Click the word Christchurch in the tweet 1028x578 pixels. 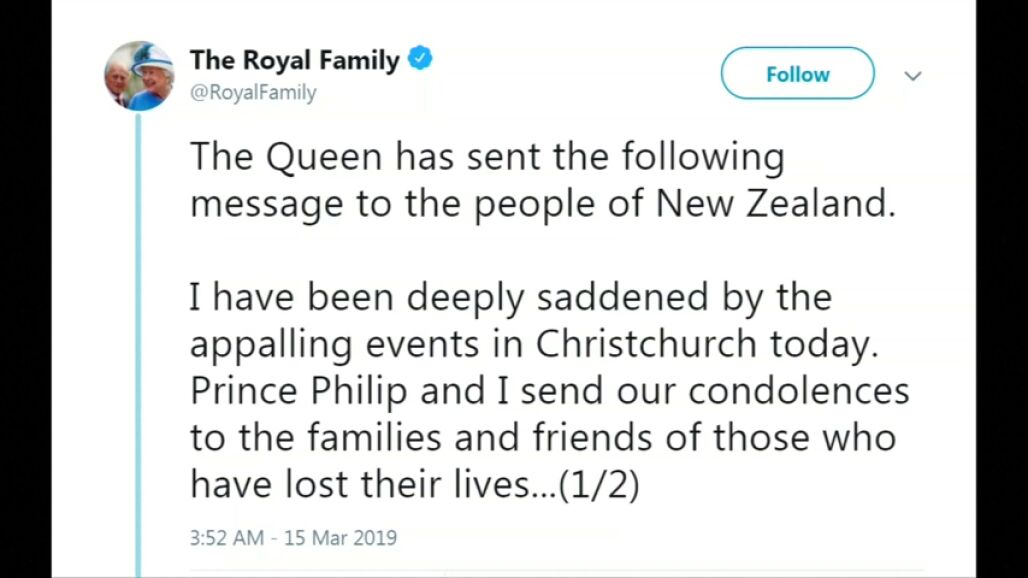coord(647,343)
